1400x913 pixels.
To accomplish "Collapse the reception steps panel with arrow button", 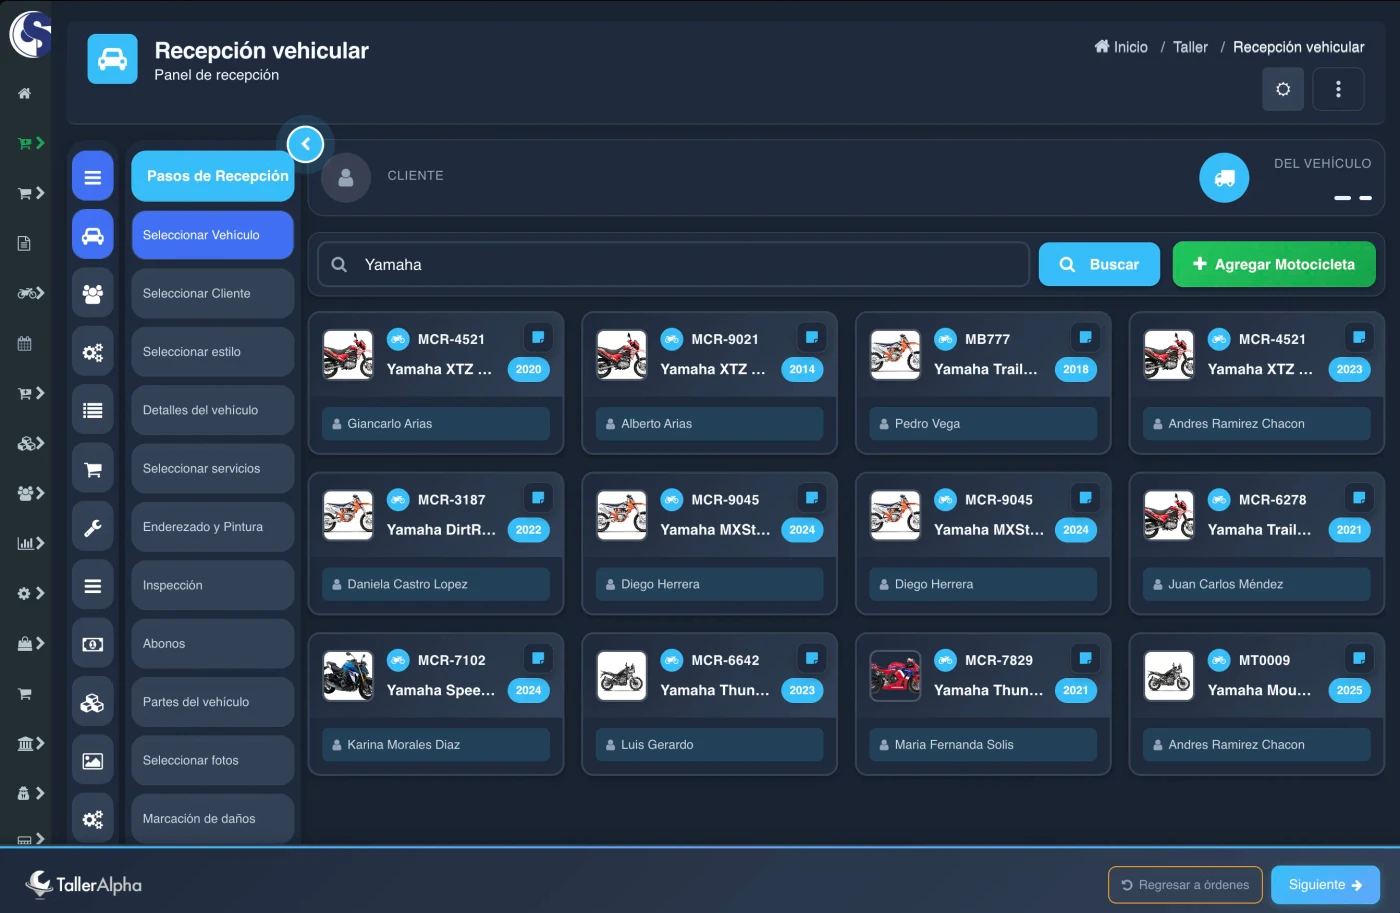I will click(x=306, y=144).
